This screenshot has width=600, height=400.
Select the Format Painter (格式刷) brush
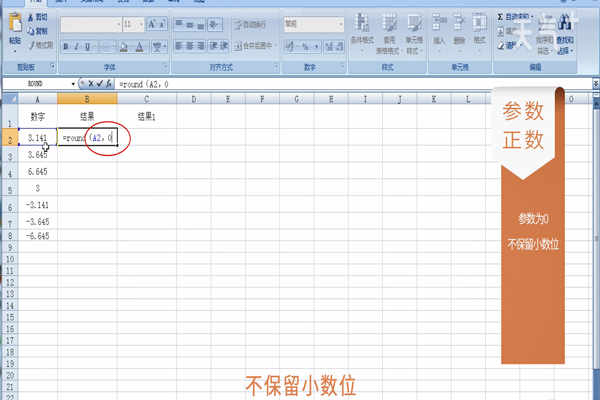pyautogui.click(x=40, y=45)
